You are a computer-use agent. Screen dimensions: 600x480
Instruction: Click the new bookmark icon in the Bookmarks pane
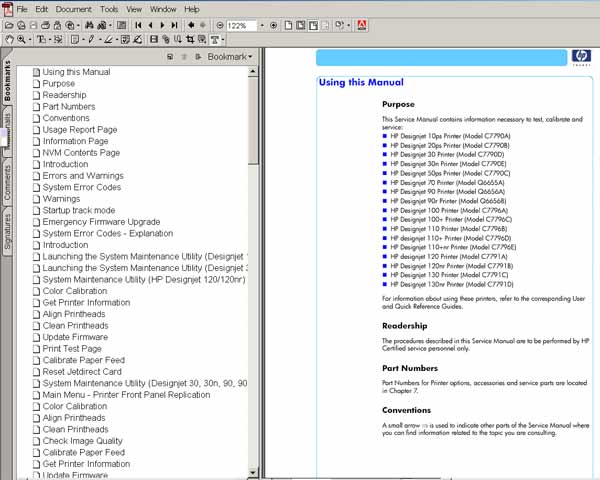point(170,57)
